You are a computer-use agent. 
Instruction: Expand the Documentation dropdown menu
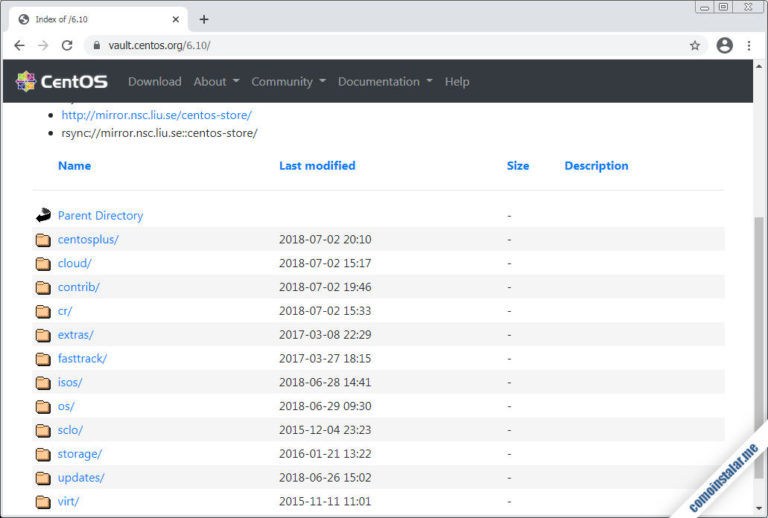(x=385, y=81)
